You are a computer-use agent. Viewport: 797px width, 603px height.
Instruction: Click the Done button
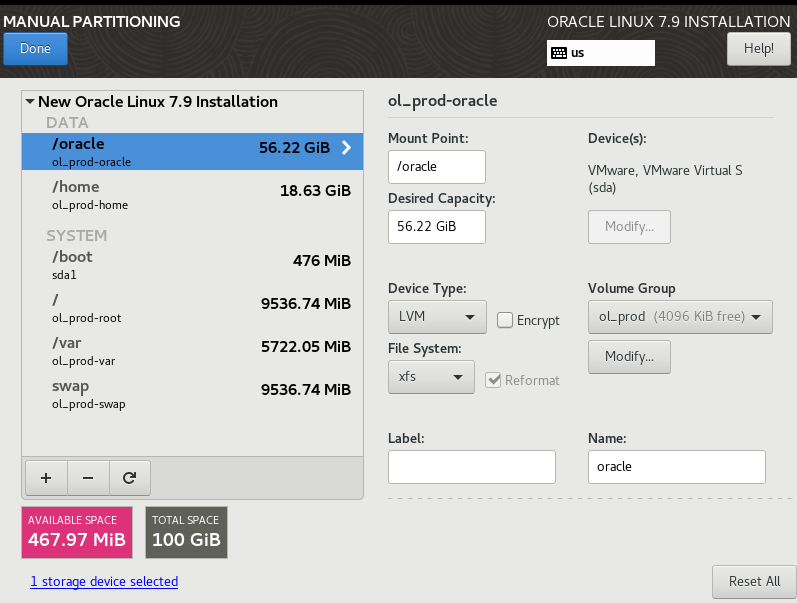point(35,49)
